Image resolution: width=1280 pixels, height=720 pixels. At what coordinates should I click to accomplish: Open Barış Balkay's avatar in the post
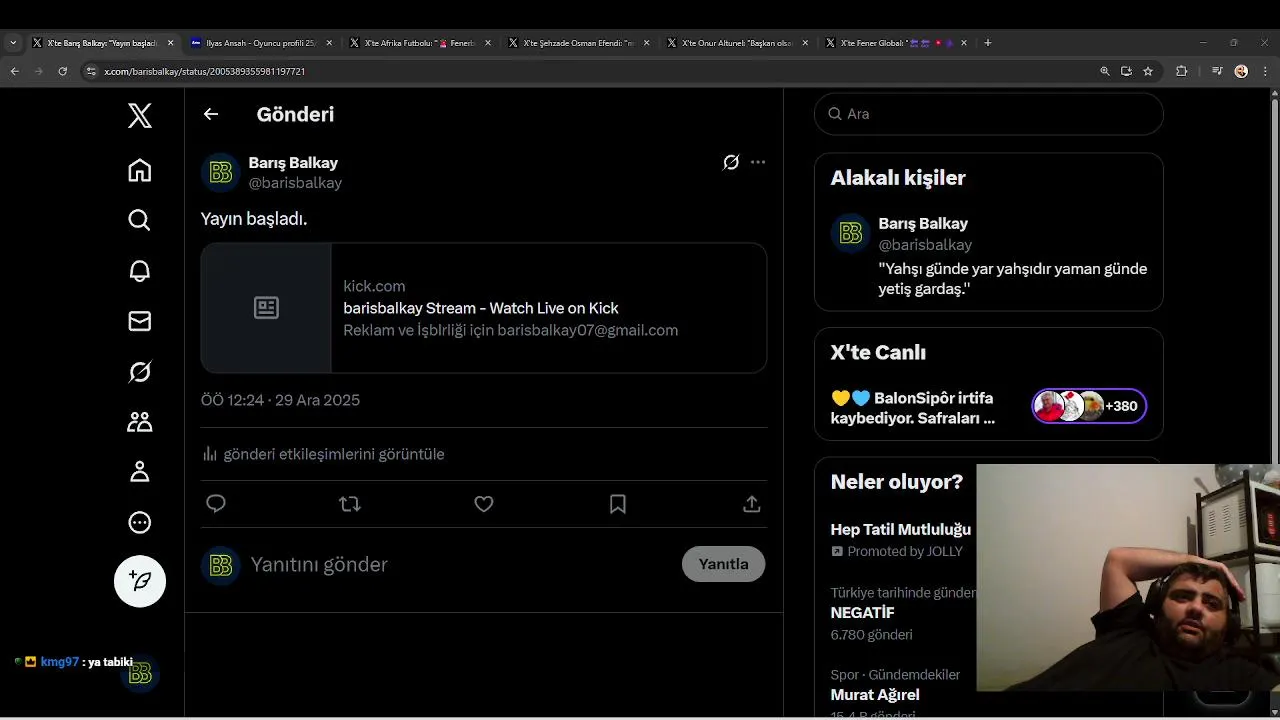(221, 173)
